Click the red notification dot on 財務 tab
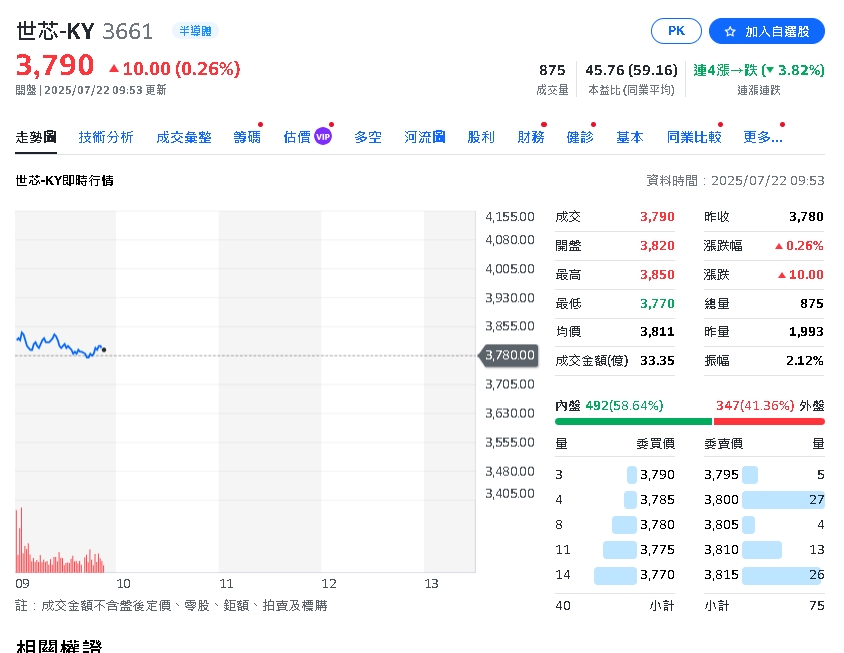 coord(543,125)
